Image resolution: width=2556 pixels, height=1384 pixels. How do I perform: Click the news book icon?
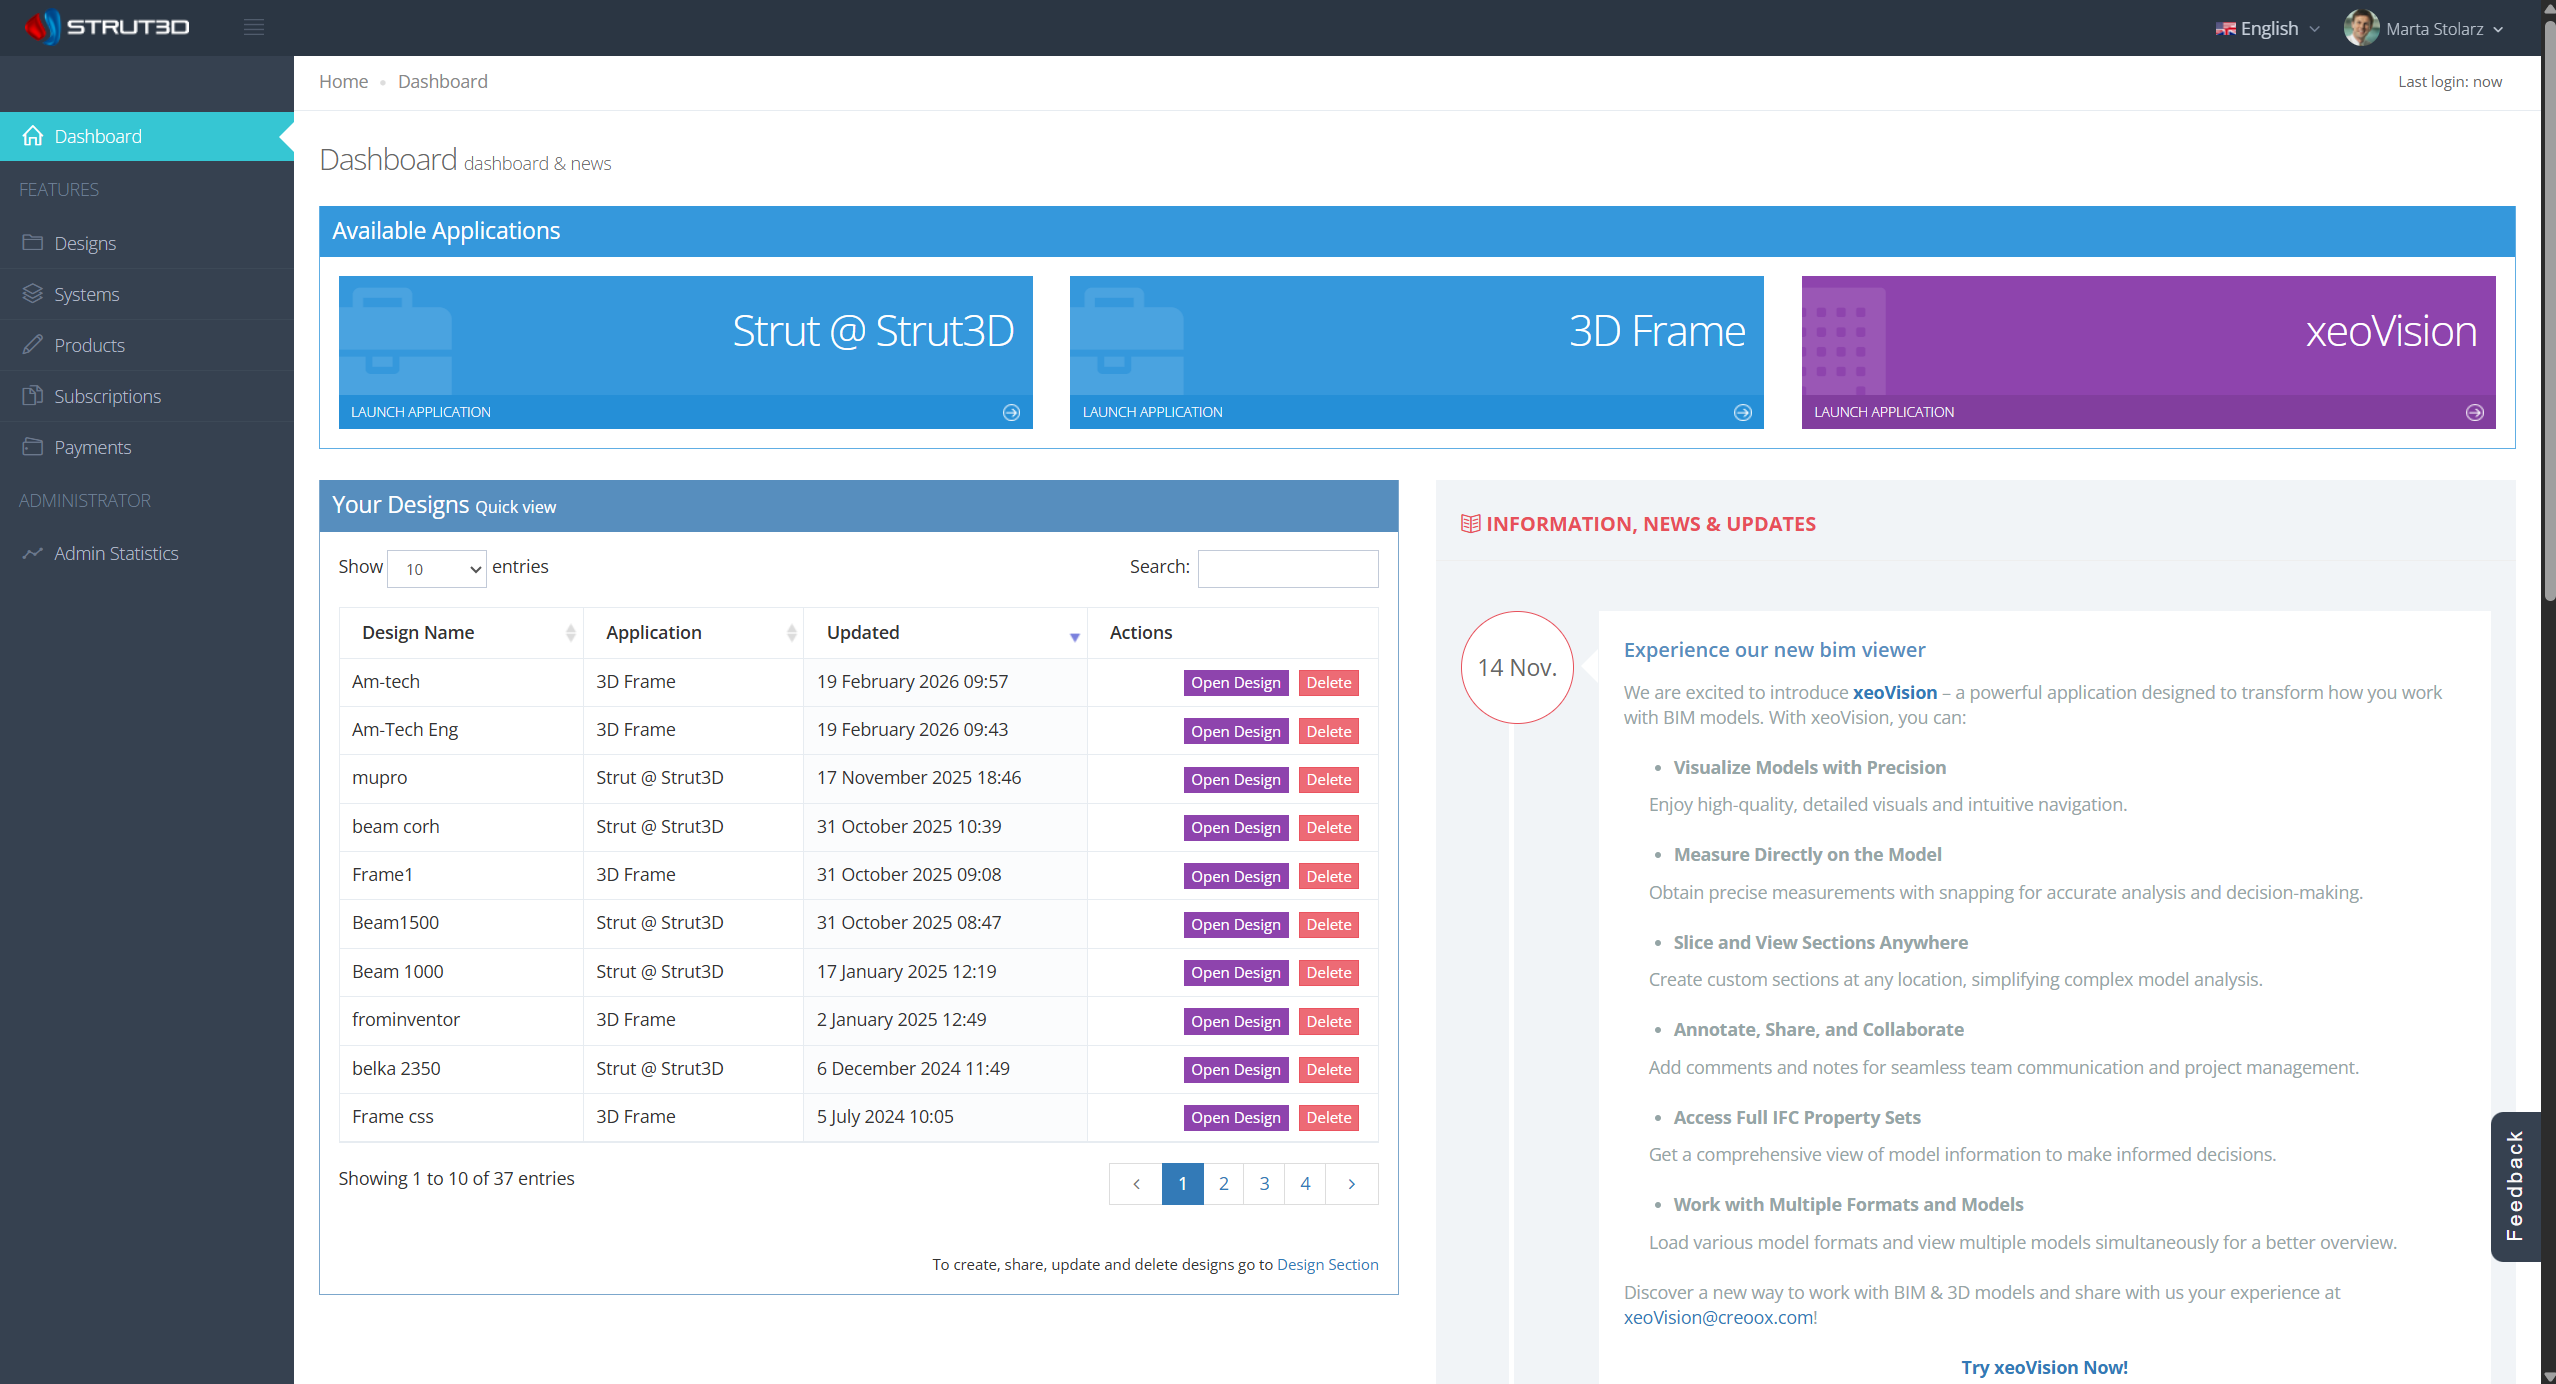1469,524
